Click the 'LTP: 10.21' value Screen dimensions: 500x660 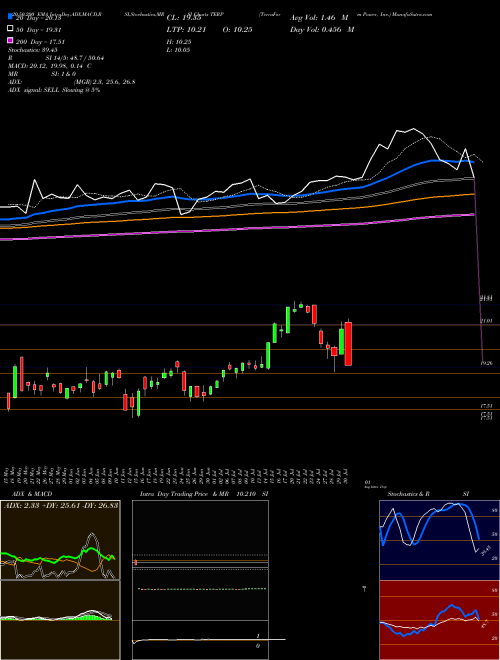(186, 29)
